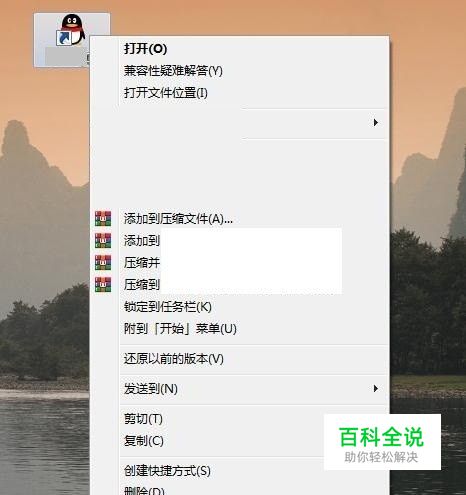Select the QQ penguin desktop shortcut icon
This screenshot has width=466, height=495.
(71, 30)
